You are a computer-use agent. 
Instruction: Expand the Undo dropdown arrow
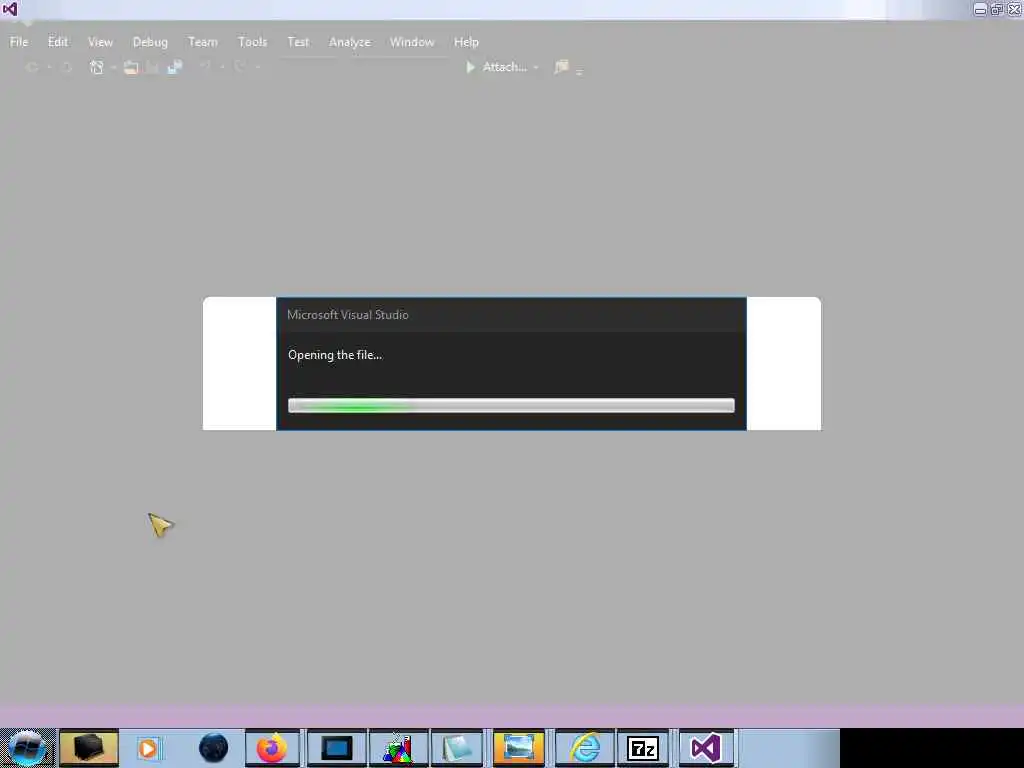coord(222,67)
